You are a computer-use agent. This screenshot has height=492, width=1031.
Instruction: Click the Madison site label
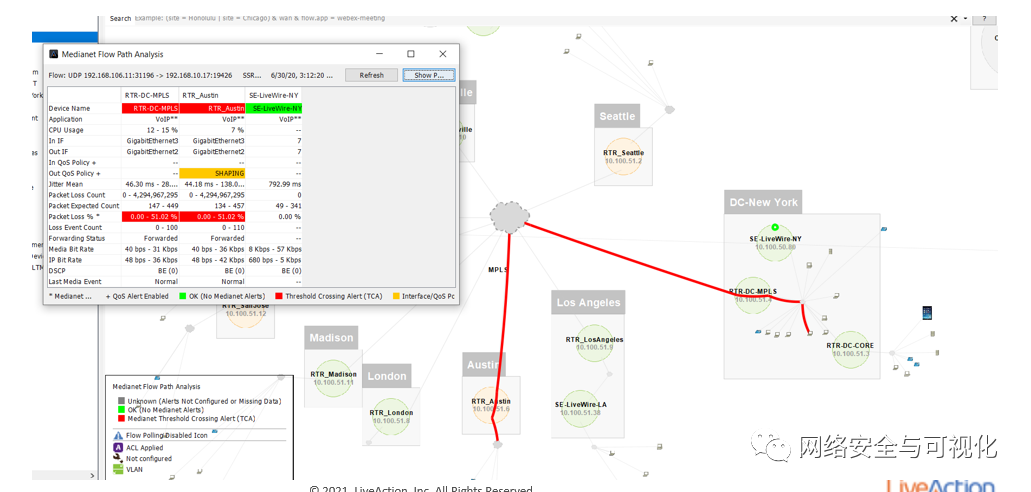(331, 337)
